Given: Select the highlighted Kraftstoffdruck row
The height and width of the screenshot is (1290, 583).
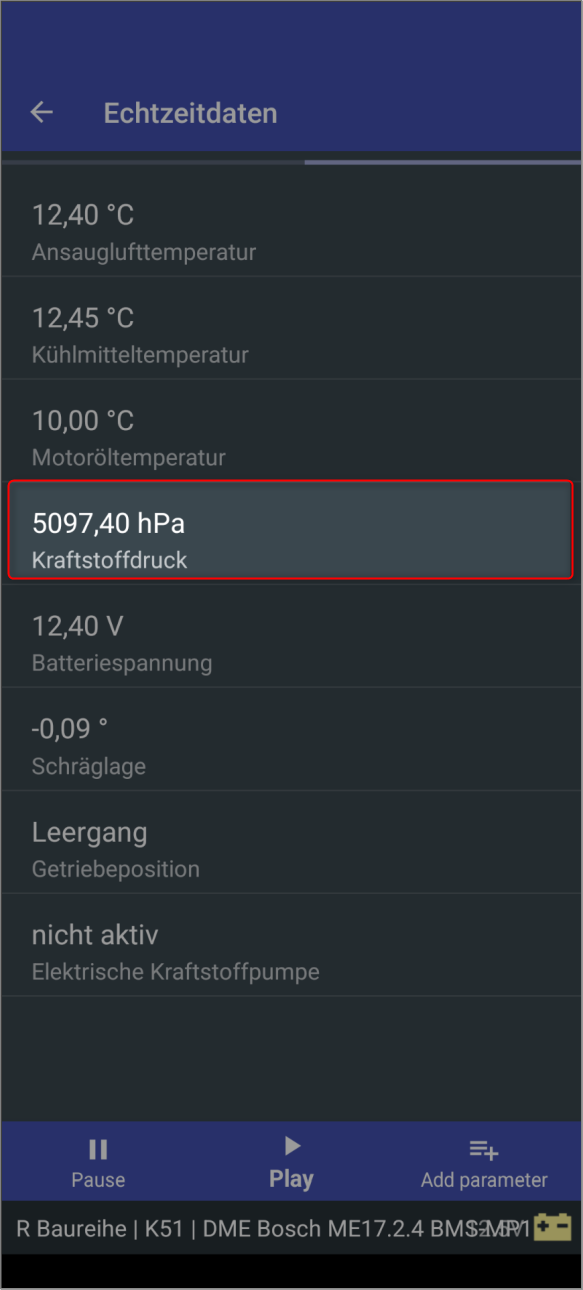Looking at the screenshot, I should 291,530.
